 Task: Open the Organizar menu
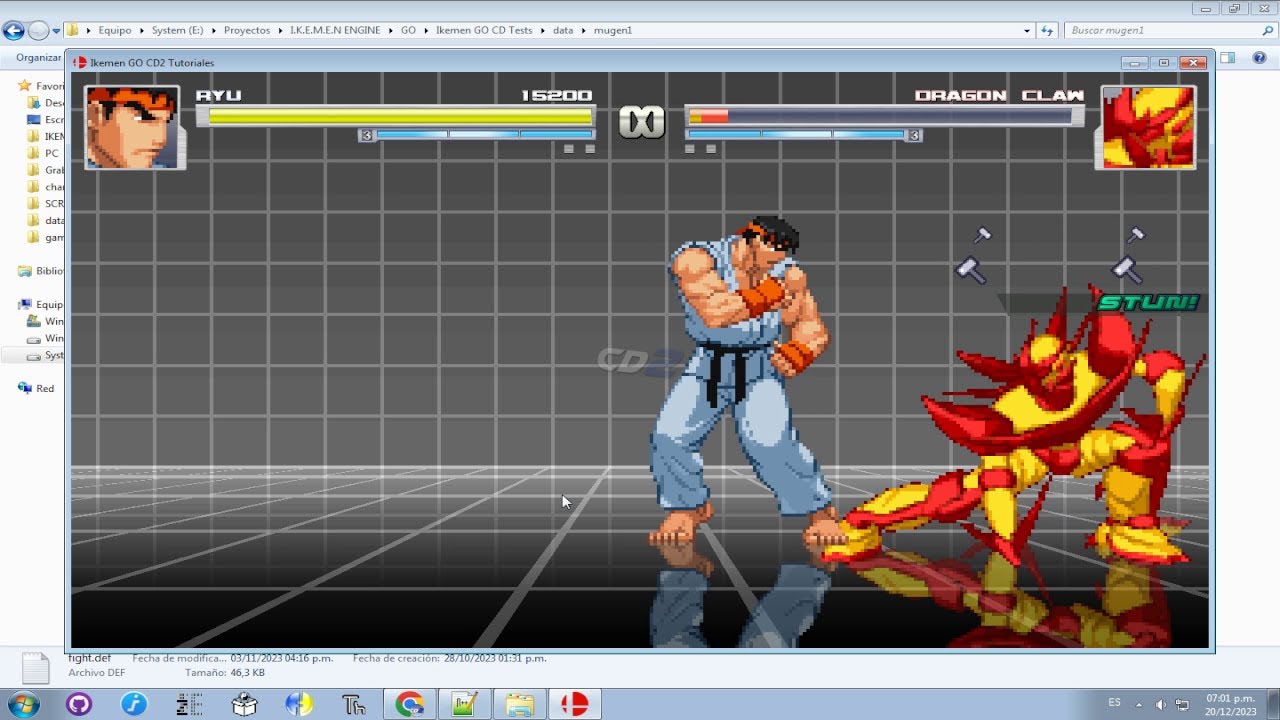pos(38,58)
